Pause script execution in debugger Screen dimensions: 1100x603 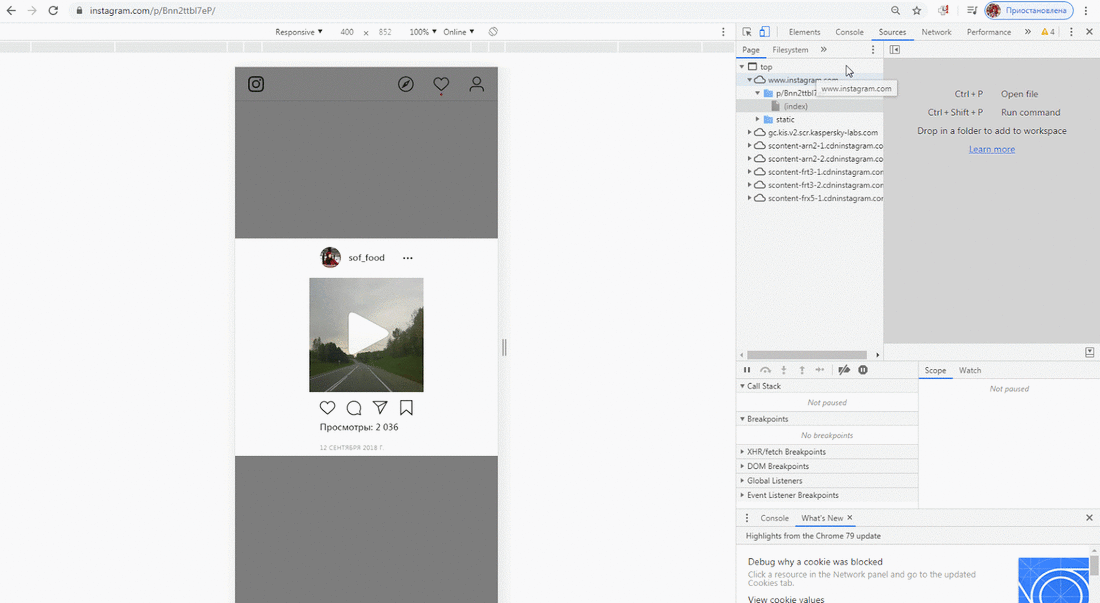746,370
